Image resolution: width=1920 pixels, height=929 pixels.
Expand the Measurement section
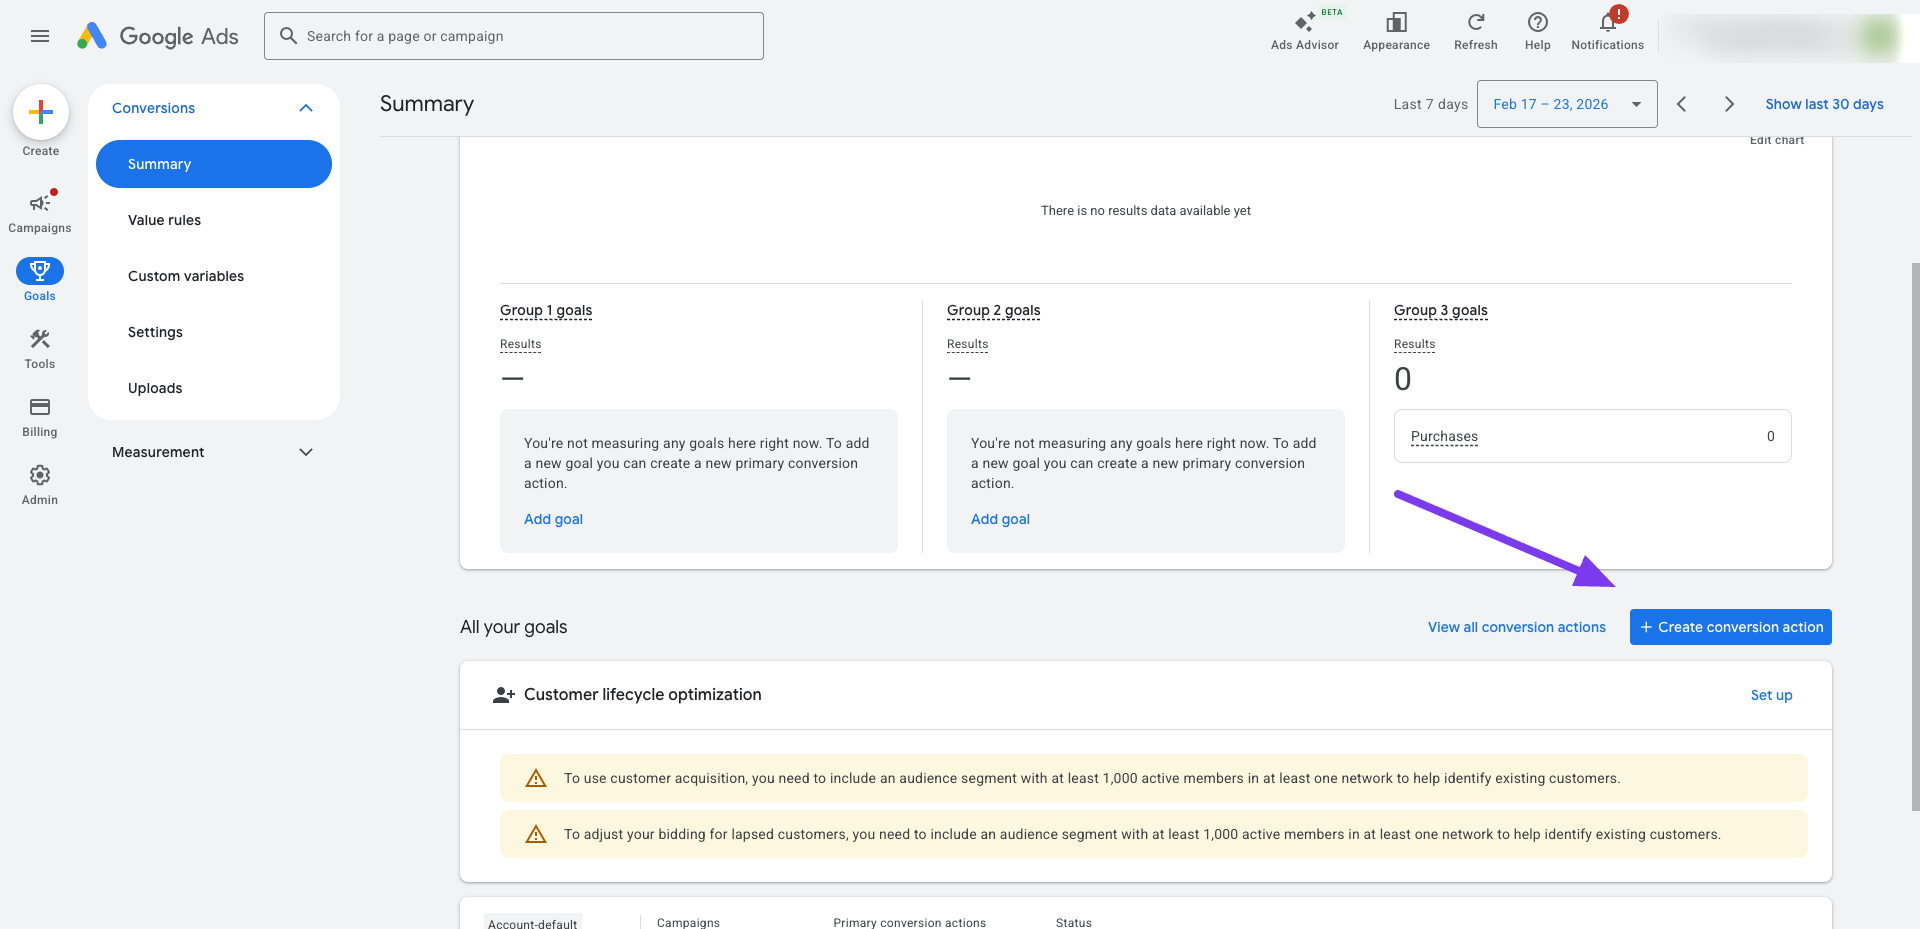click(306, 452)
